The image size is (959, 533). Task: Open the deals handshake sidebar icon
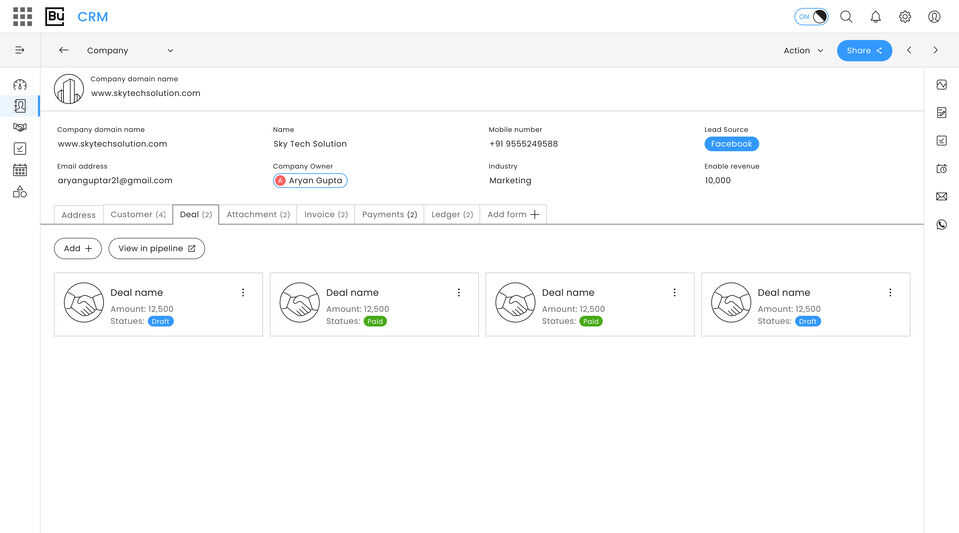20,127
